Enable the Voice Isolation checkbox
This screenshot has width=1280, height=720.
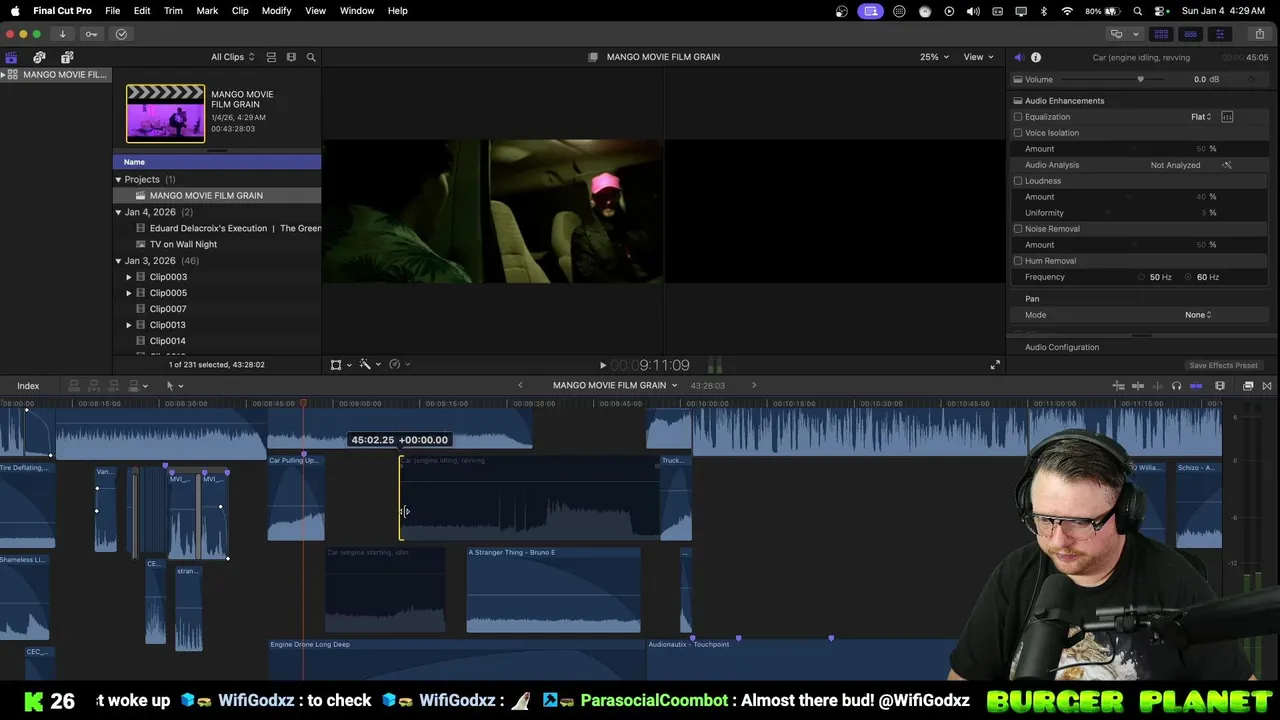1018,133
